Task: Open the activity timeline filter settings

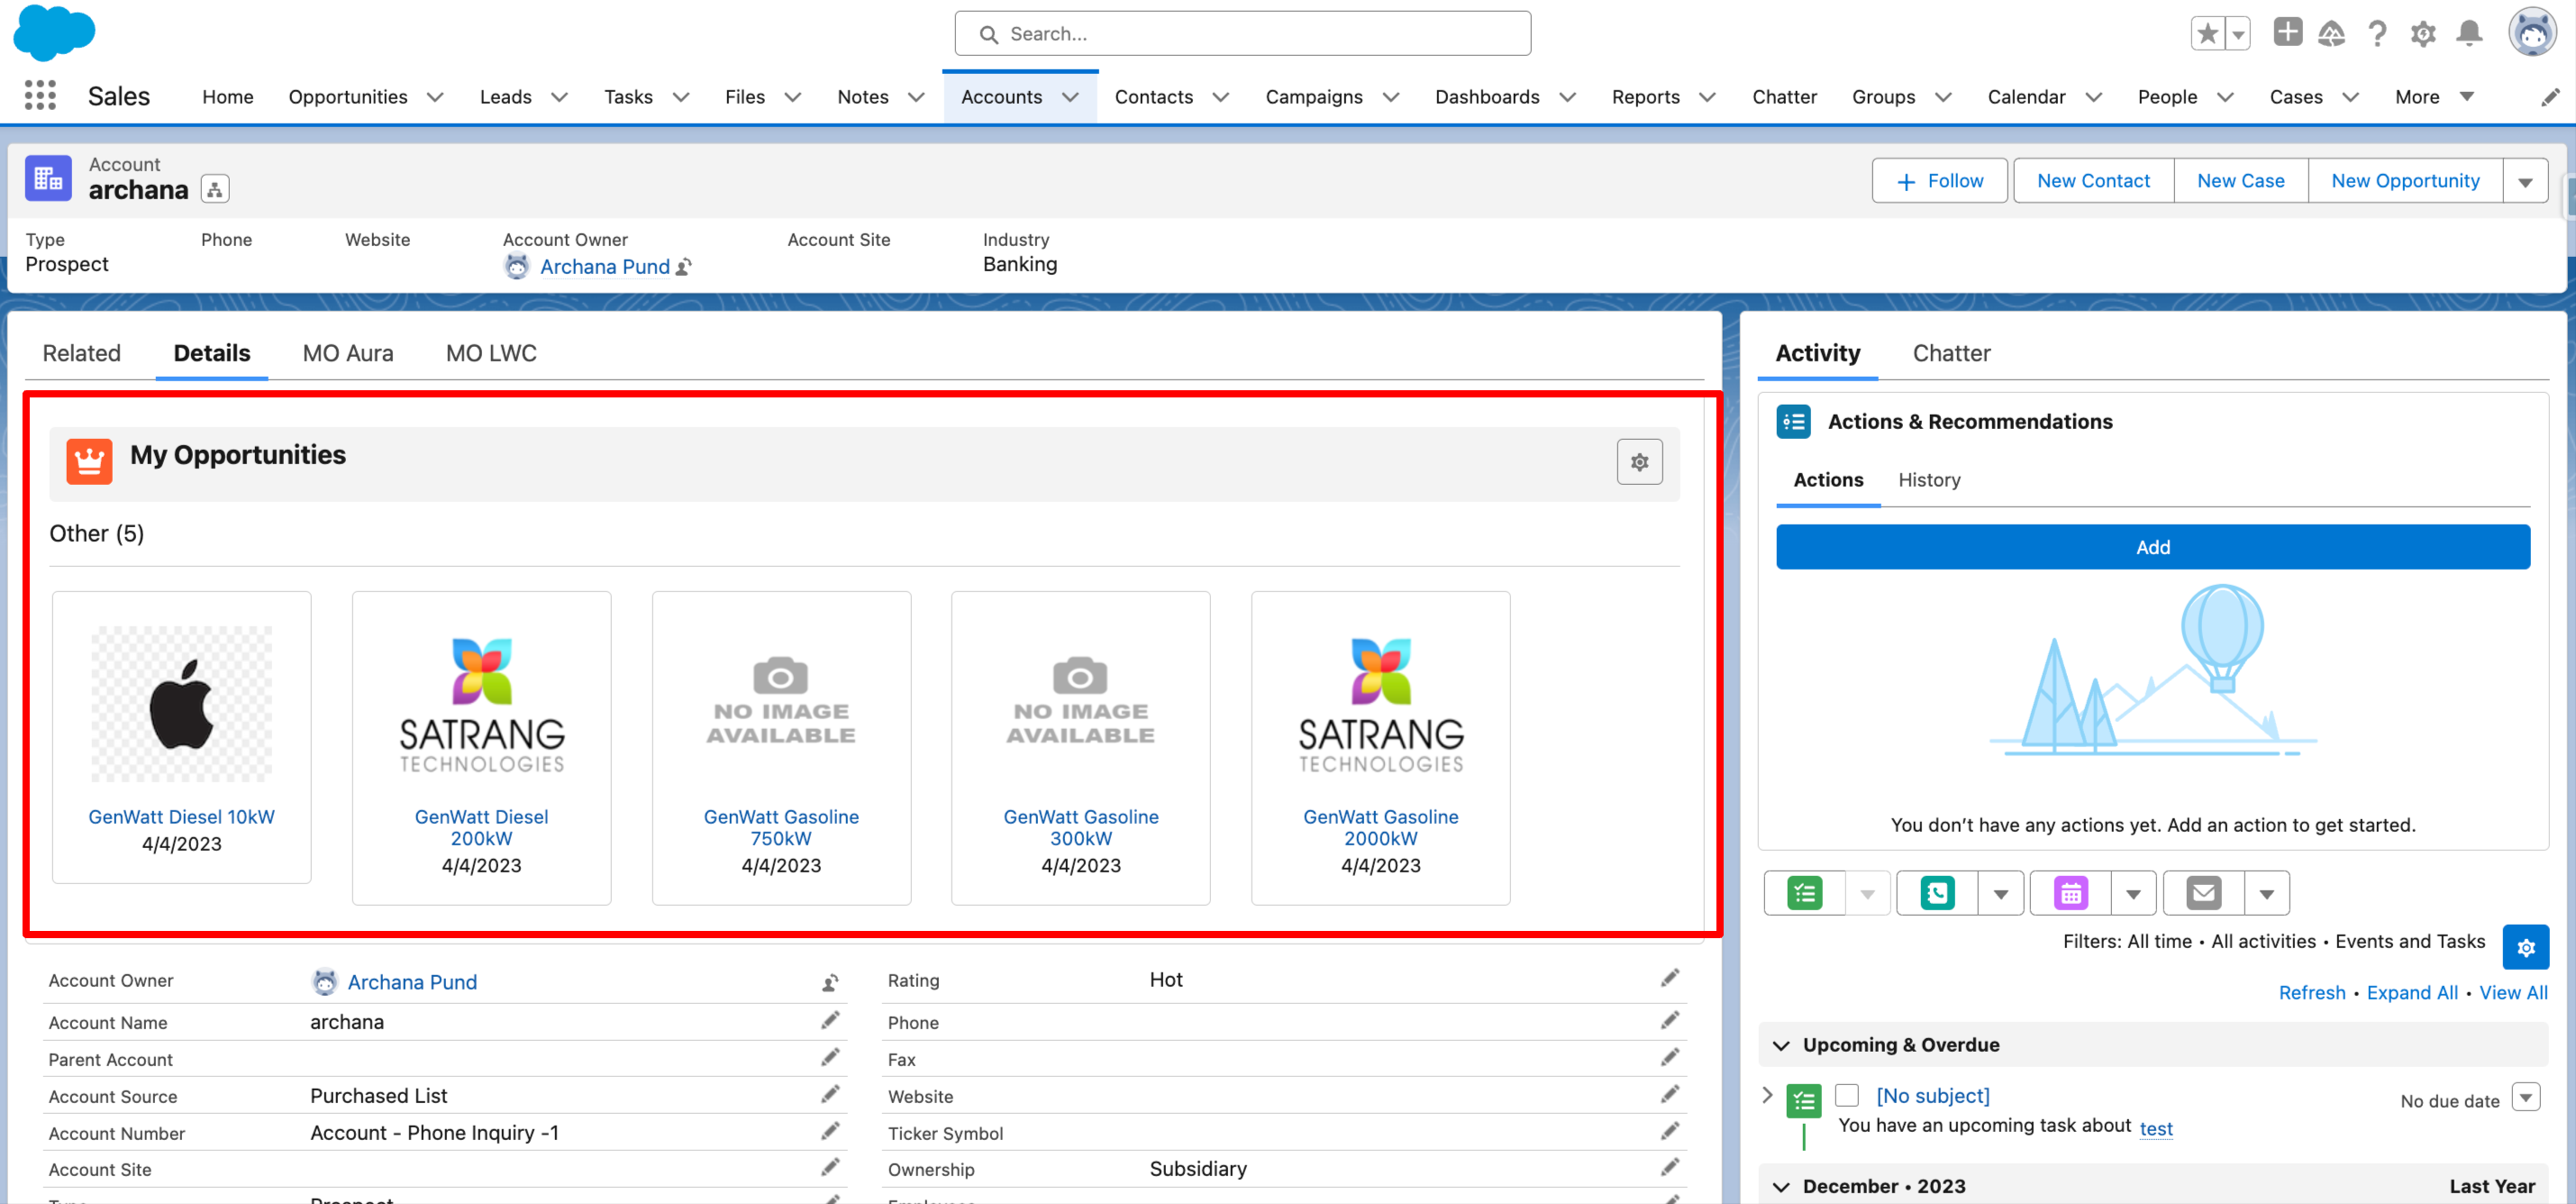Action: [2525, 947]
